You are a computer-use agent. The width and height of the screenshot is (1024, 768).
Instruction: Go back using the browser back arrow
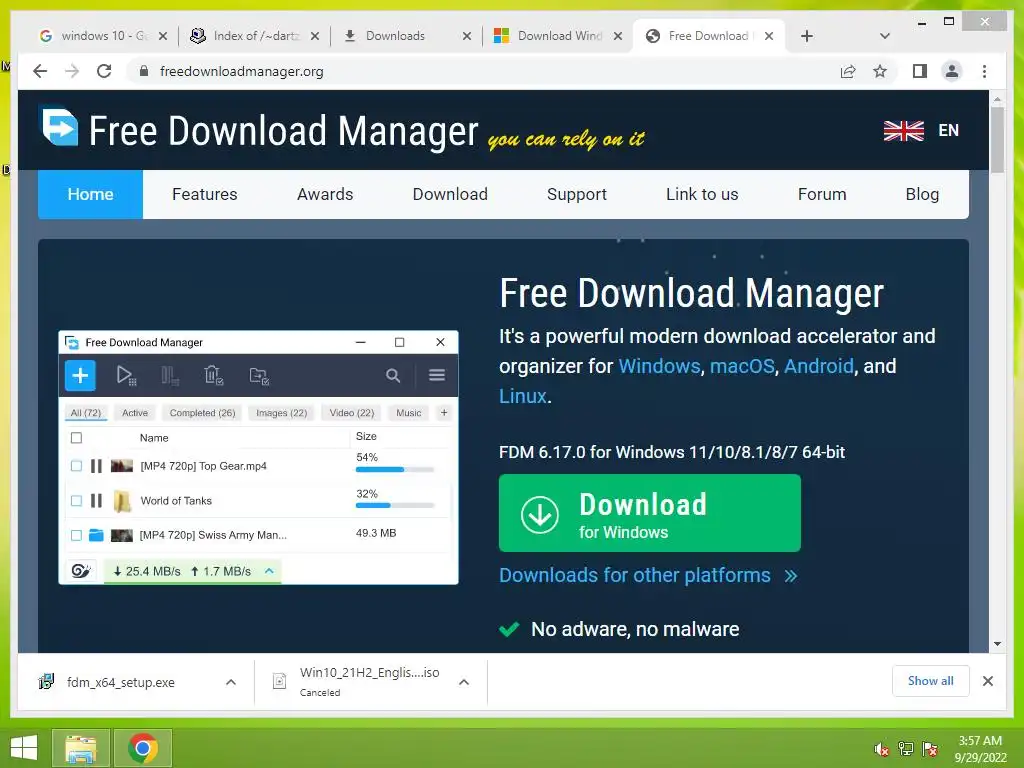pyautogui.click(x=40, y=71)
